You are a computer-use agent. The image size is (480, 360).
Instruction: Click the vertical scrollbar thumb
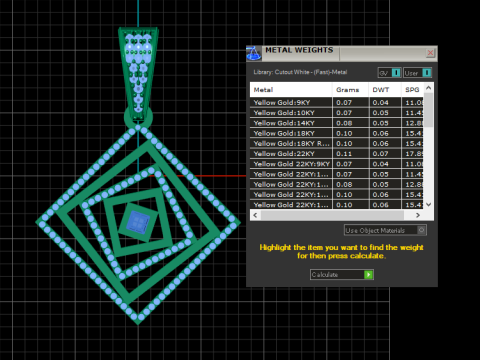tap(429, 110)
